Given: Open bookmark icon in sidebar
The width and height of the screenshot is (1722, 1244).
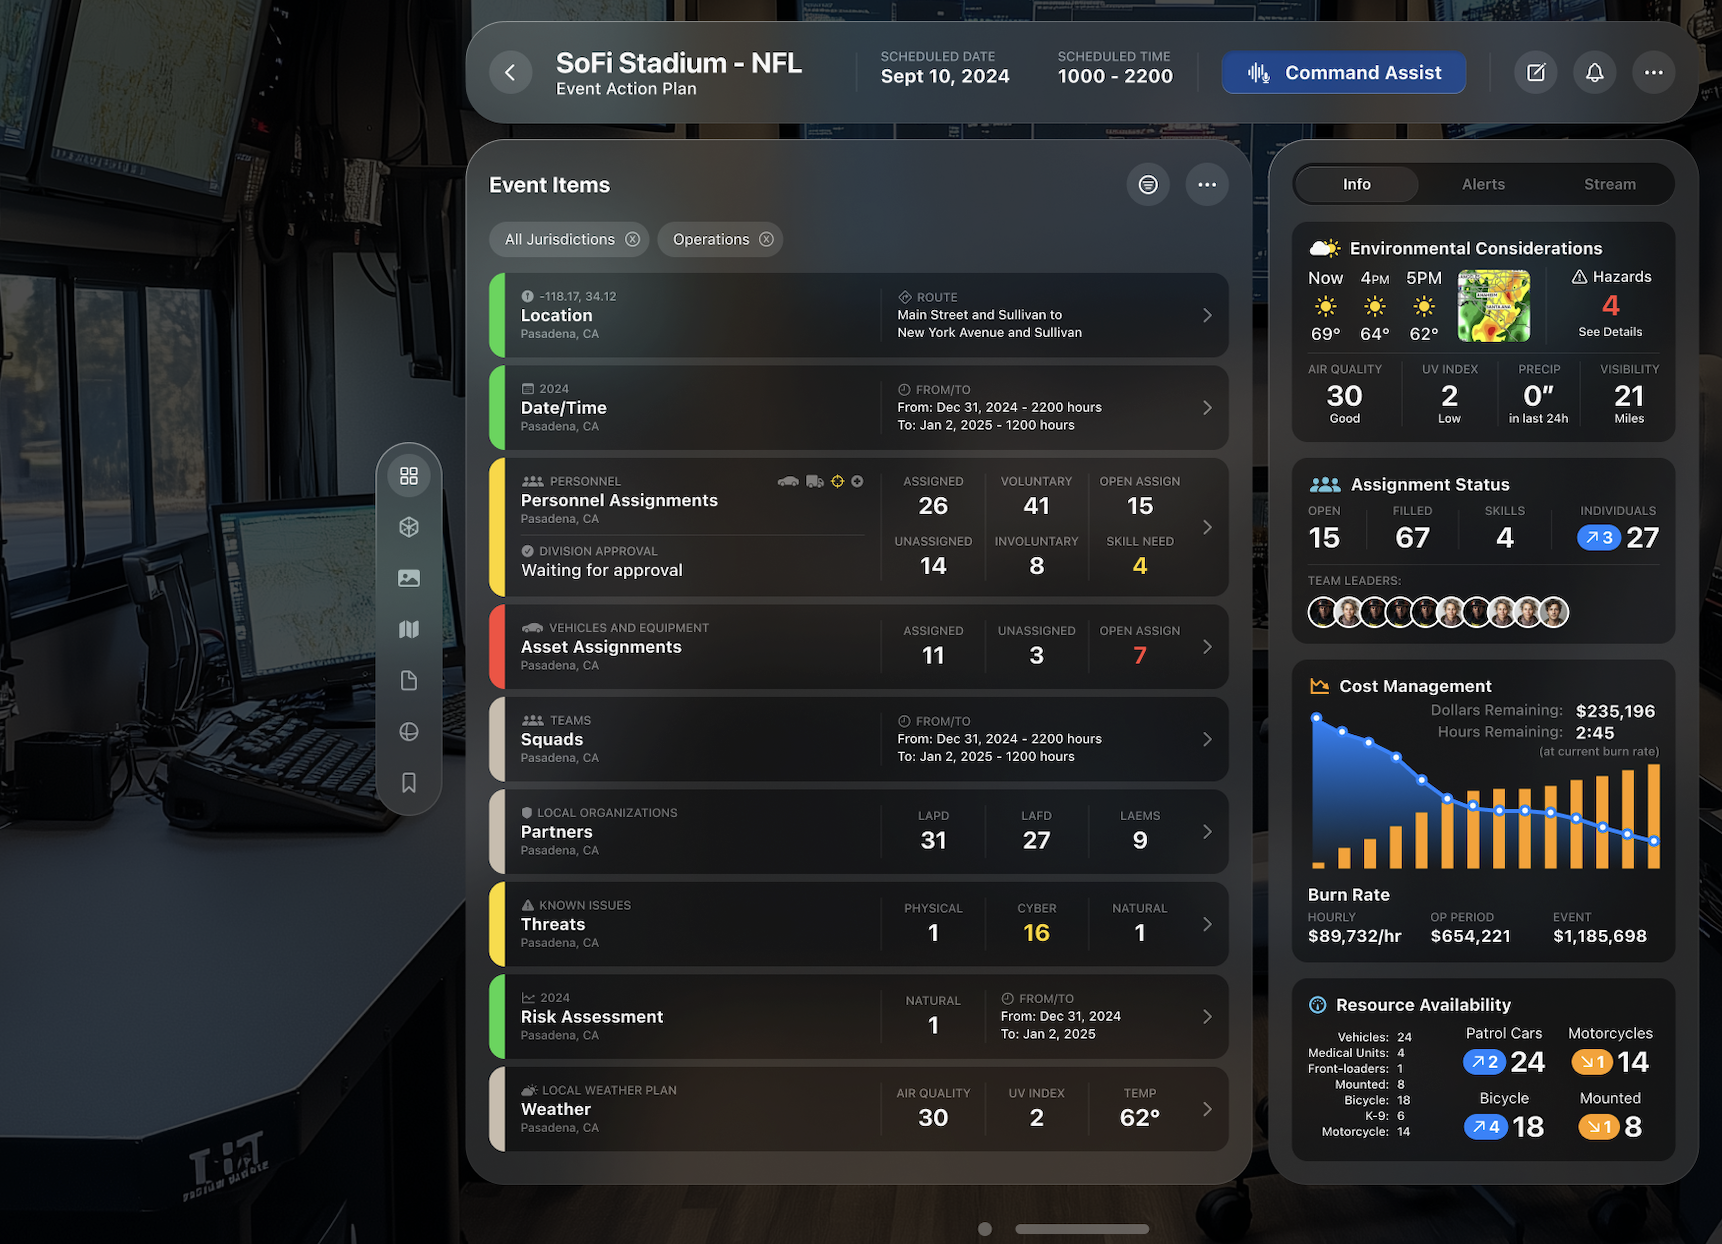Looking at the screenshot, I should [409, 783].
